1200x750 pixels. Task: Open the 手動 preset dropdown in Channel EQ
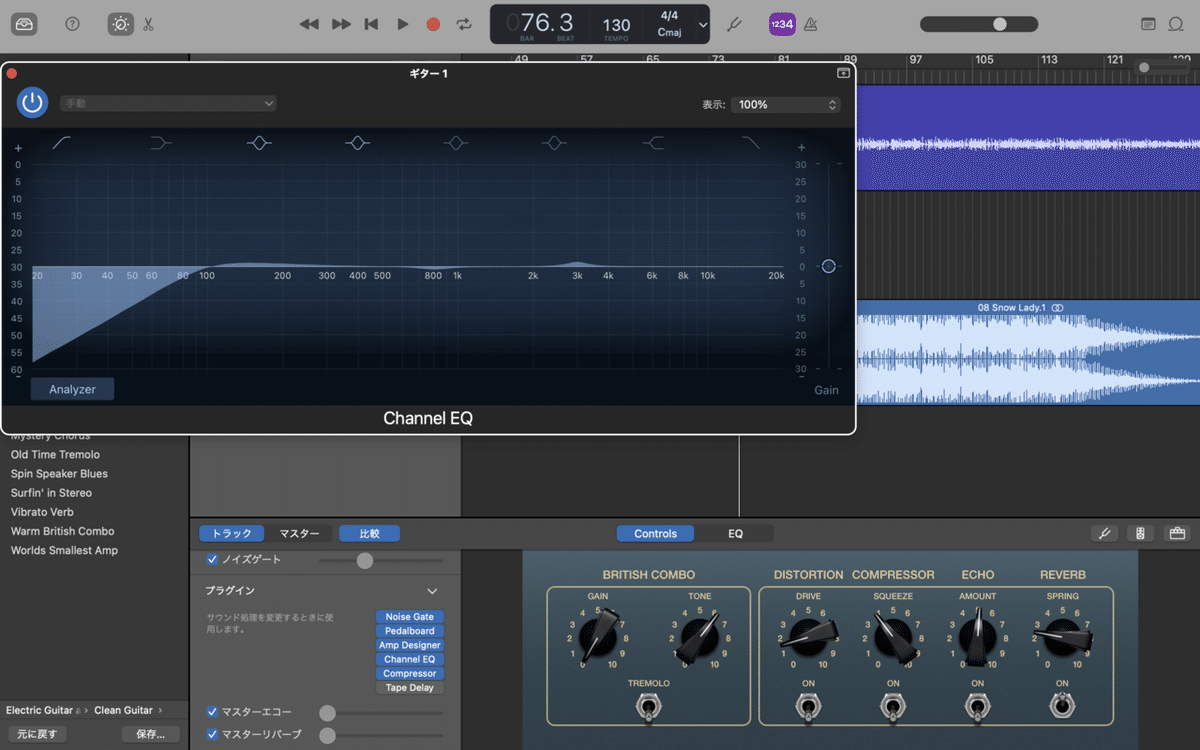[x=168, y=103]
